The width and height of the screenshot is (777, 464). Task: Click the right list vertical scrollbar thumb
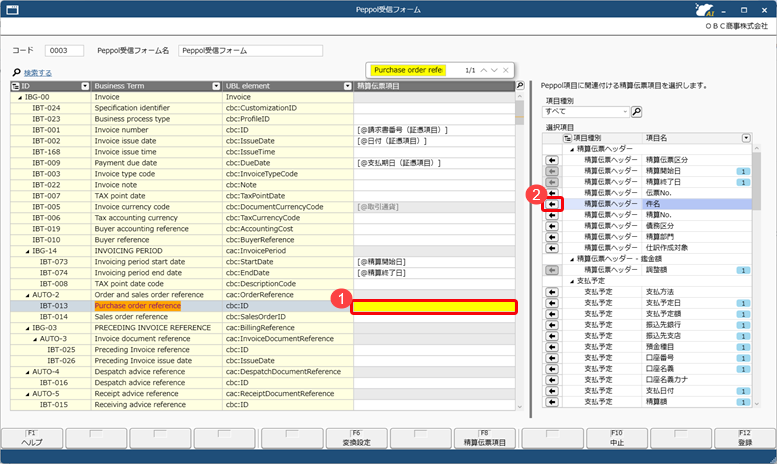click(x=756, y=180)
